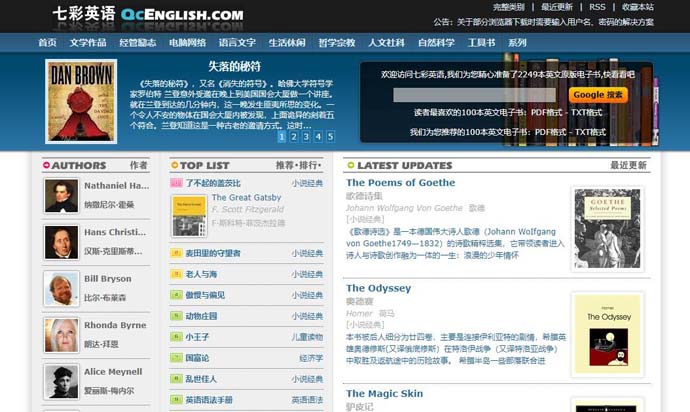Viewport: 690px width, 412px height.
Task: Click the pink Authors section bullet icon
Action: point(46,165)
